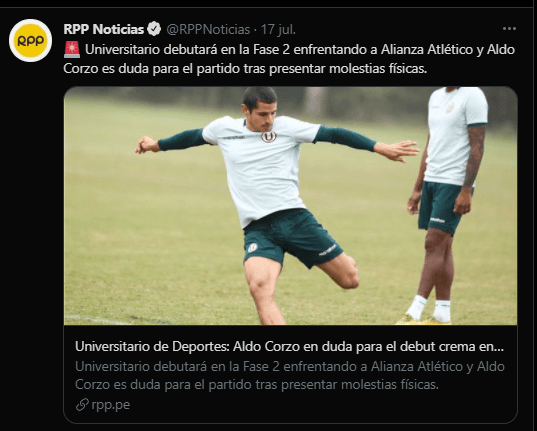Open the RPP profile avatar
The image size is (537, 431).
[30, 40]
